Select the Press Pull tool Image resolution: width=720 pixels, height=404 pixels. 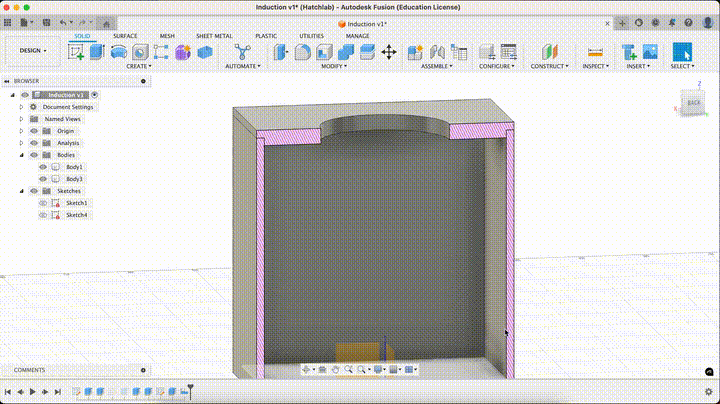tap(281, 52)
